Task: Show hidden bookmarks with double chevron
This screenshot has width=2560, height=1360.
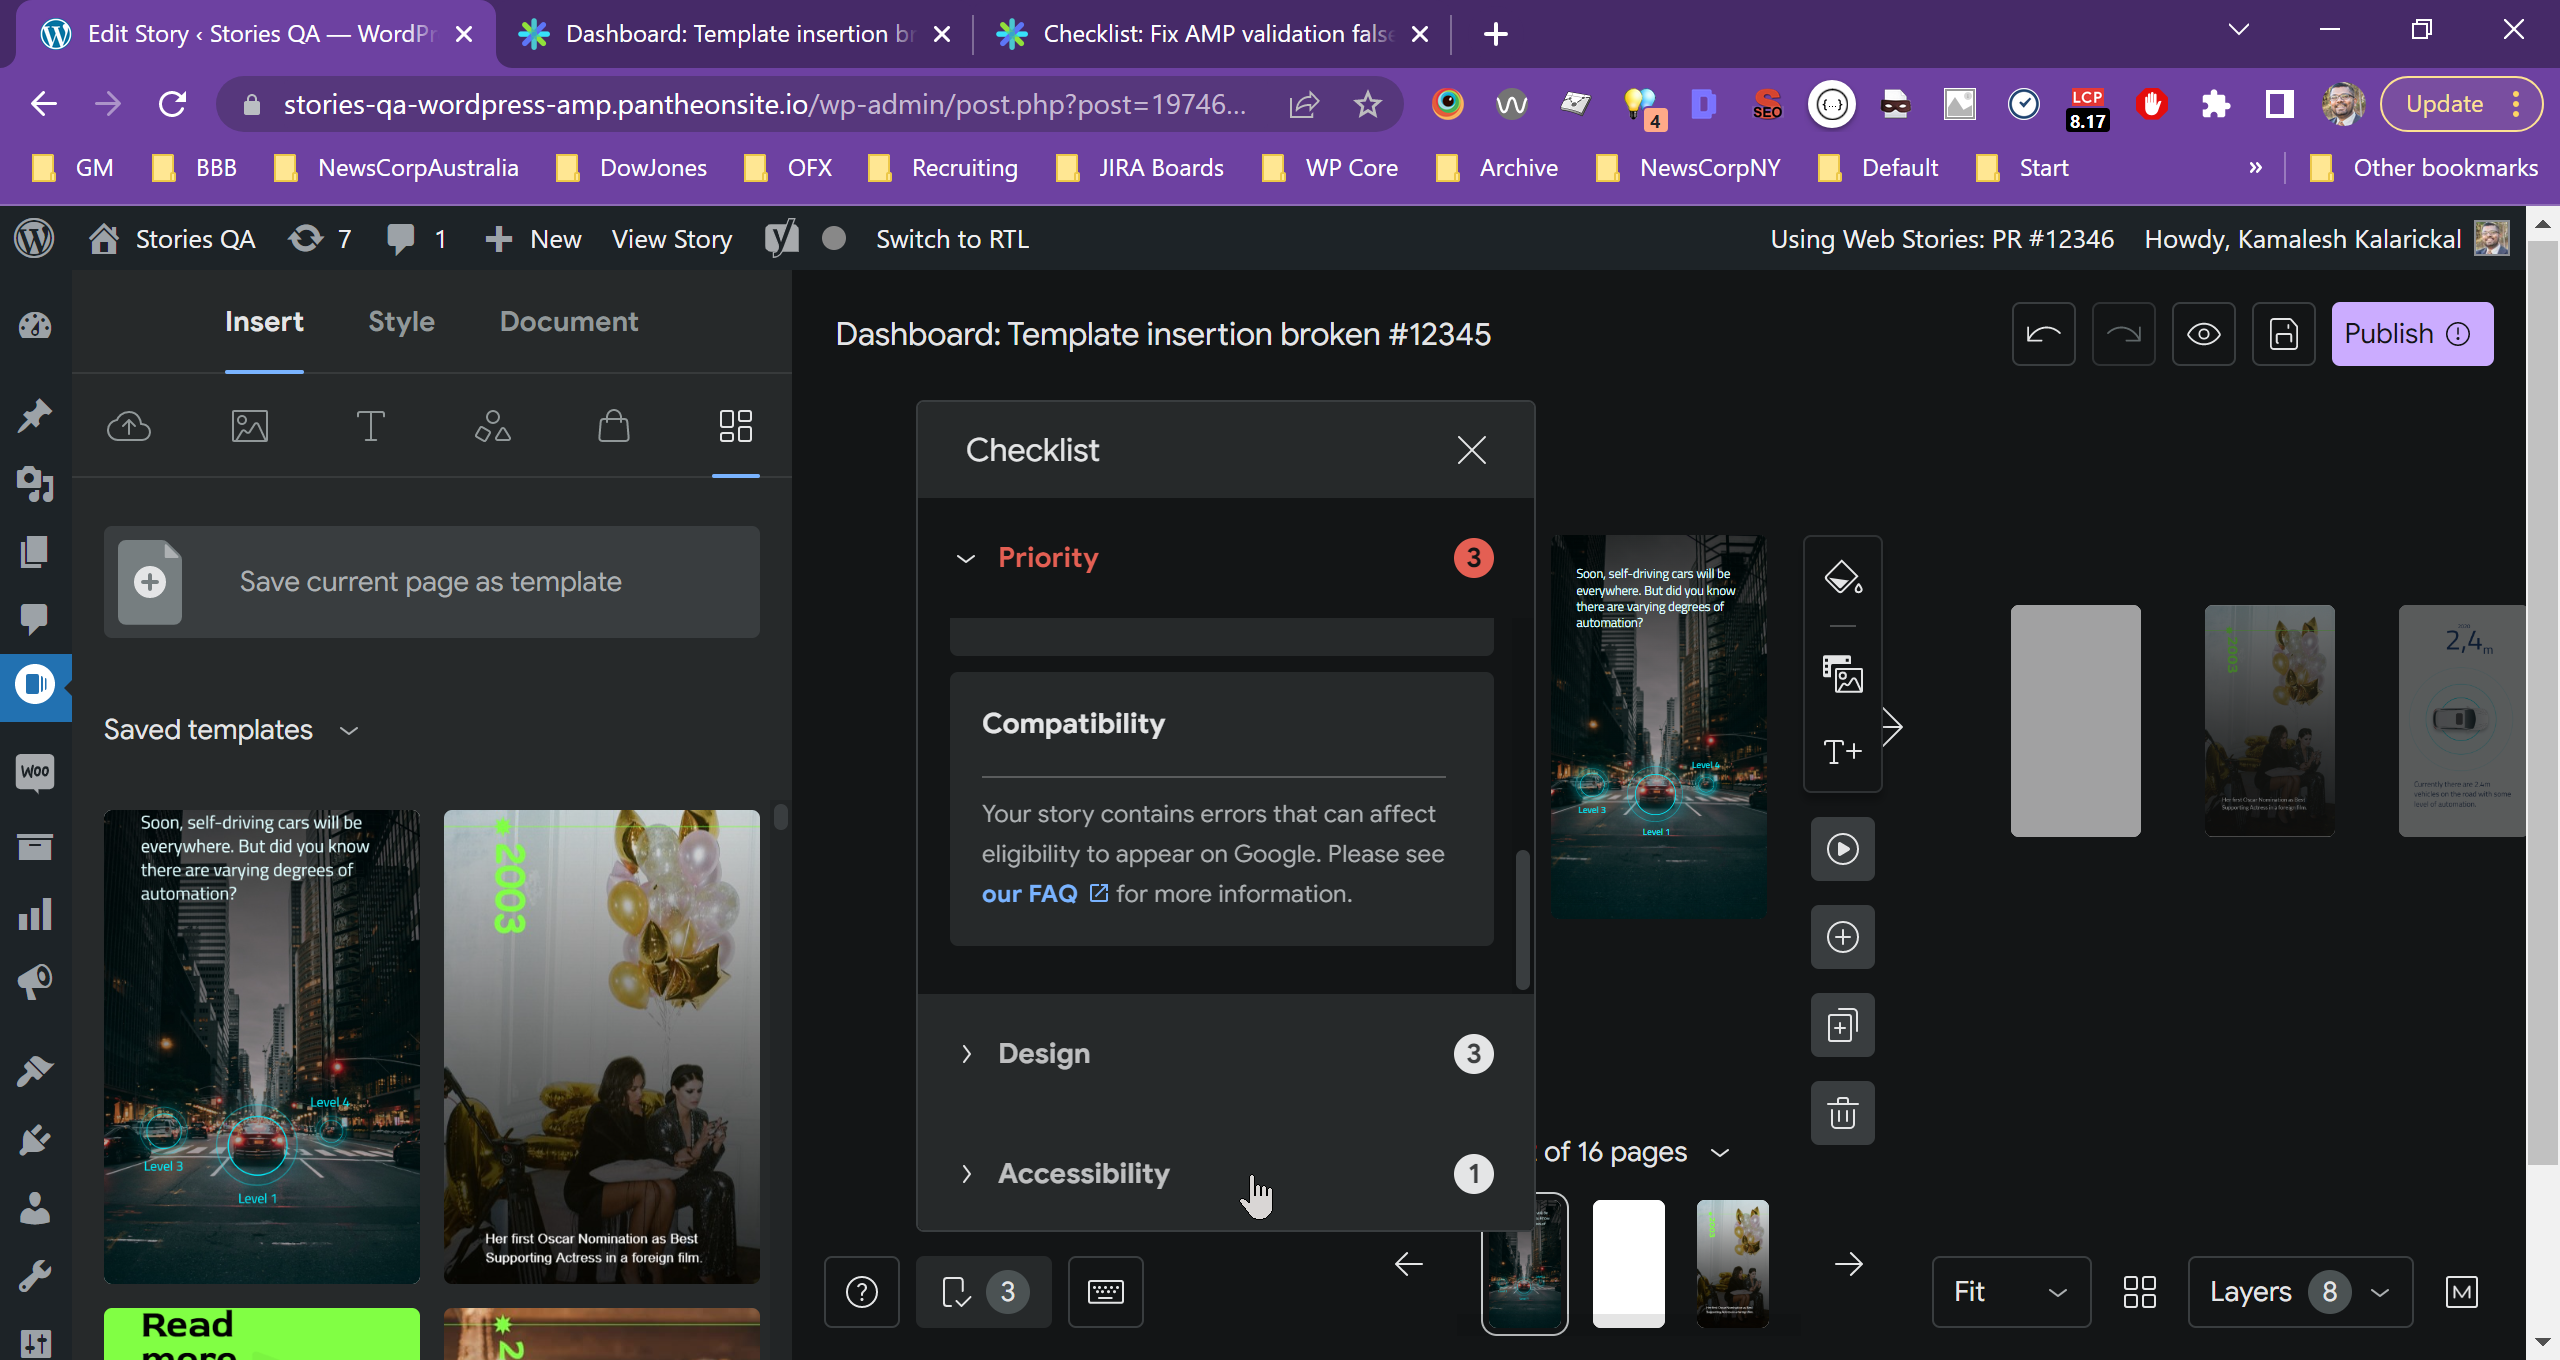Action: pyautogui.click(x=2255, y=168)
